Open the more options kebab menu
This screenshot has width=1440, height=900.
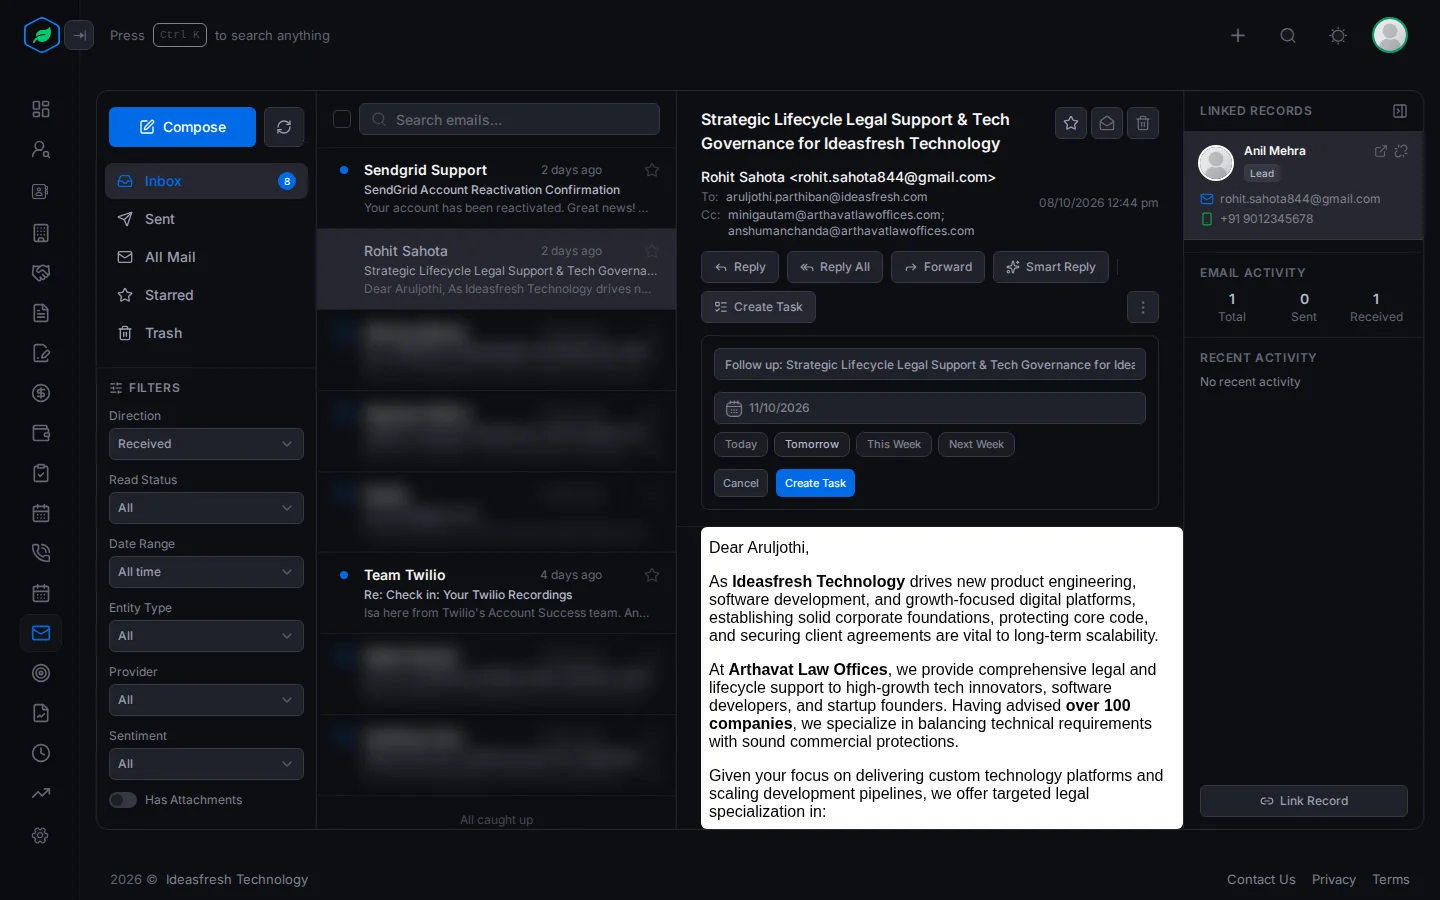[x=1143, y=307]
